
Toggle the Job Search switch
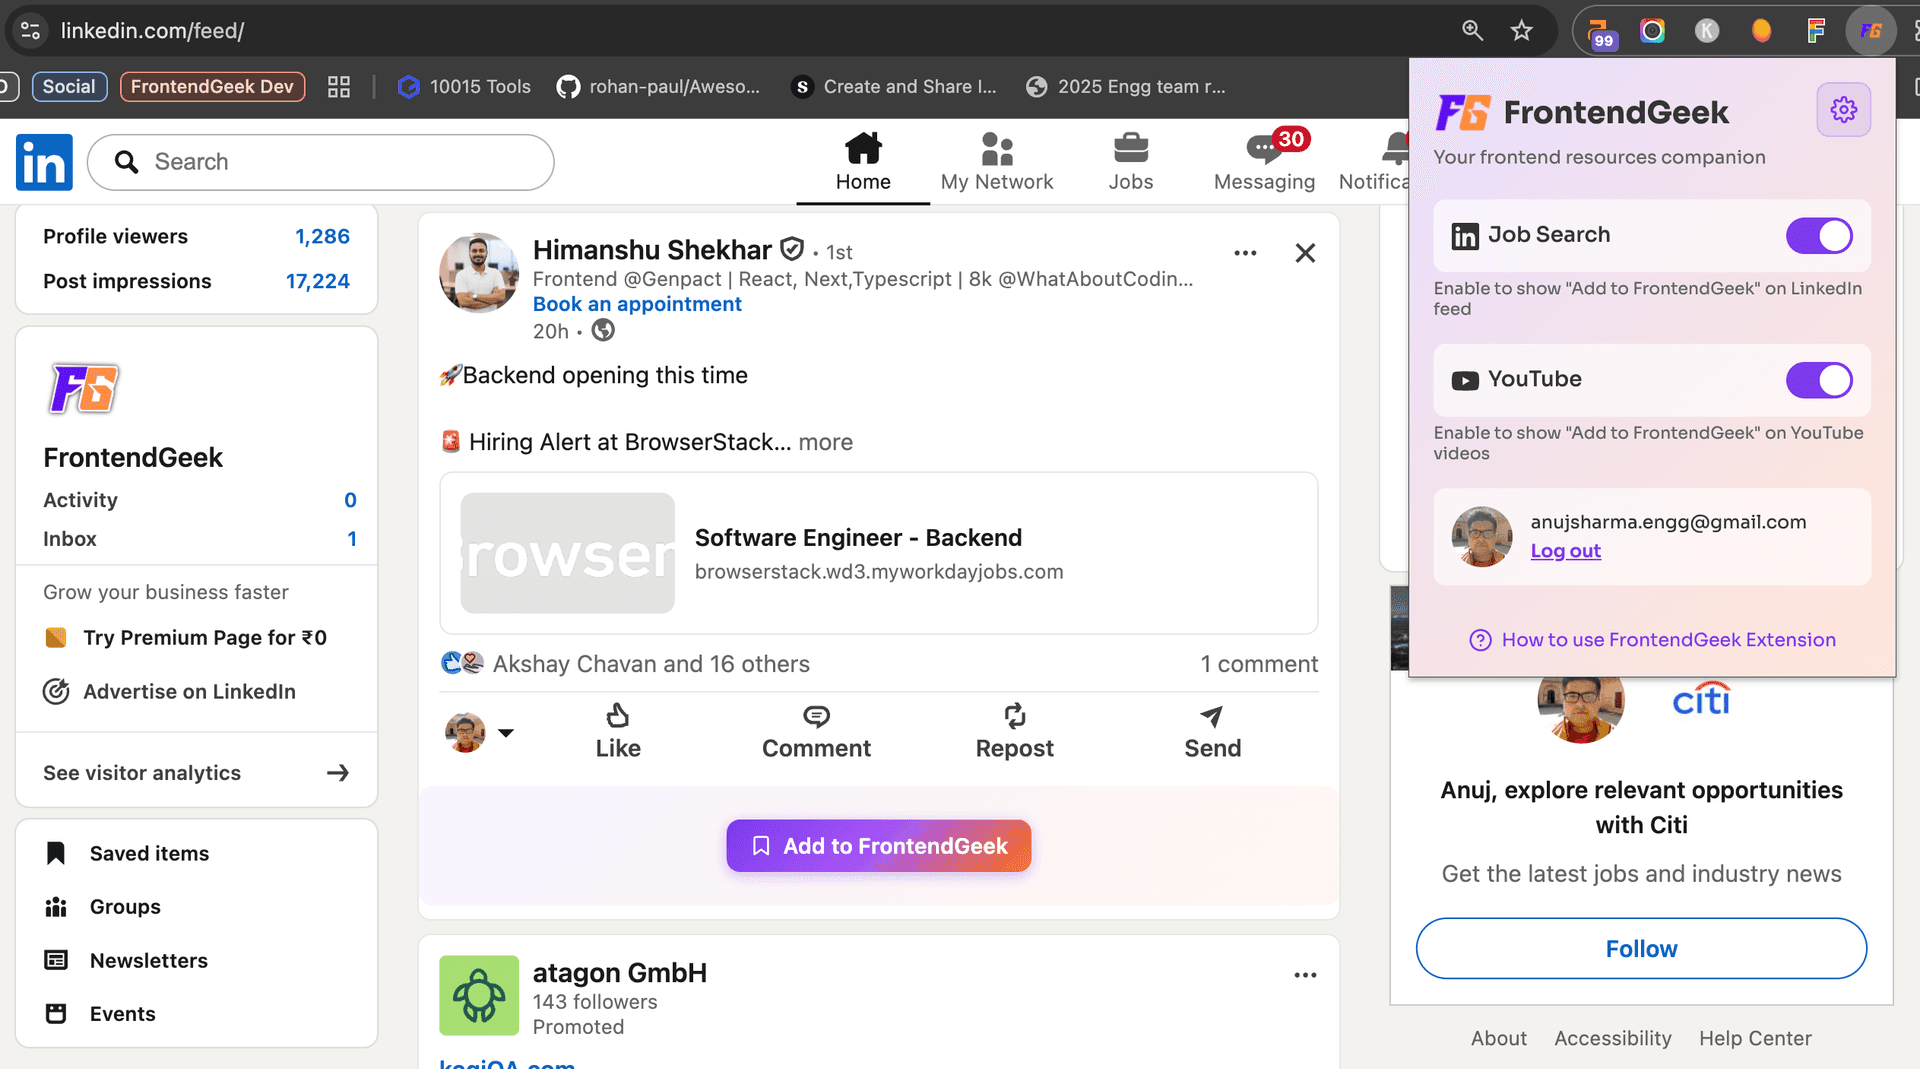[1819, 236]
